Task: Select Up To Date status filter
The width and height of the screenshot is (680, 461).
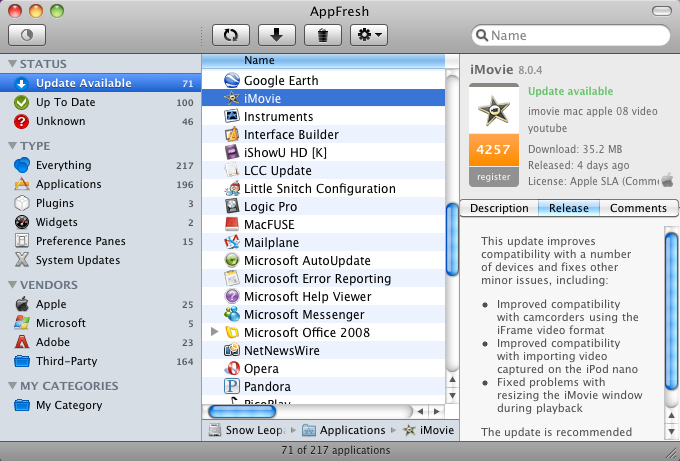Action: (101, 102)
